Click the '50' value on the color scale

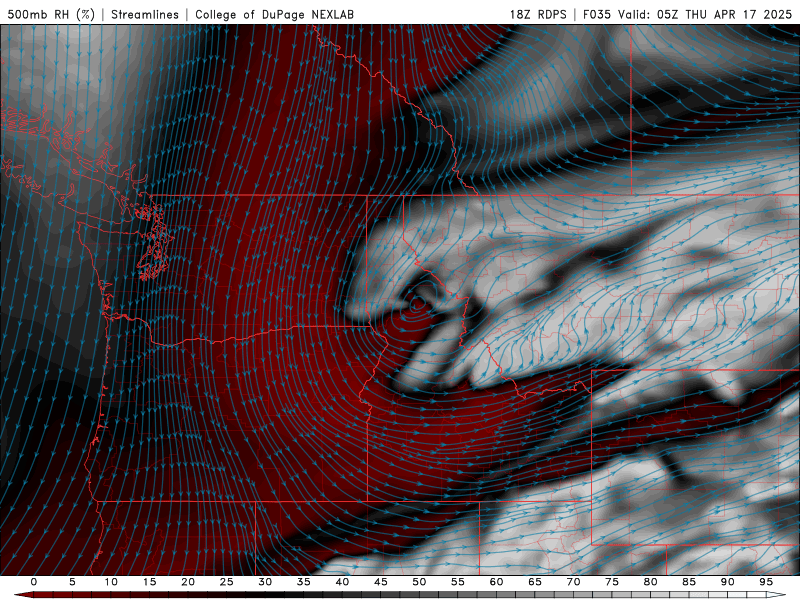click(419, 582)
